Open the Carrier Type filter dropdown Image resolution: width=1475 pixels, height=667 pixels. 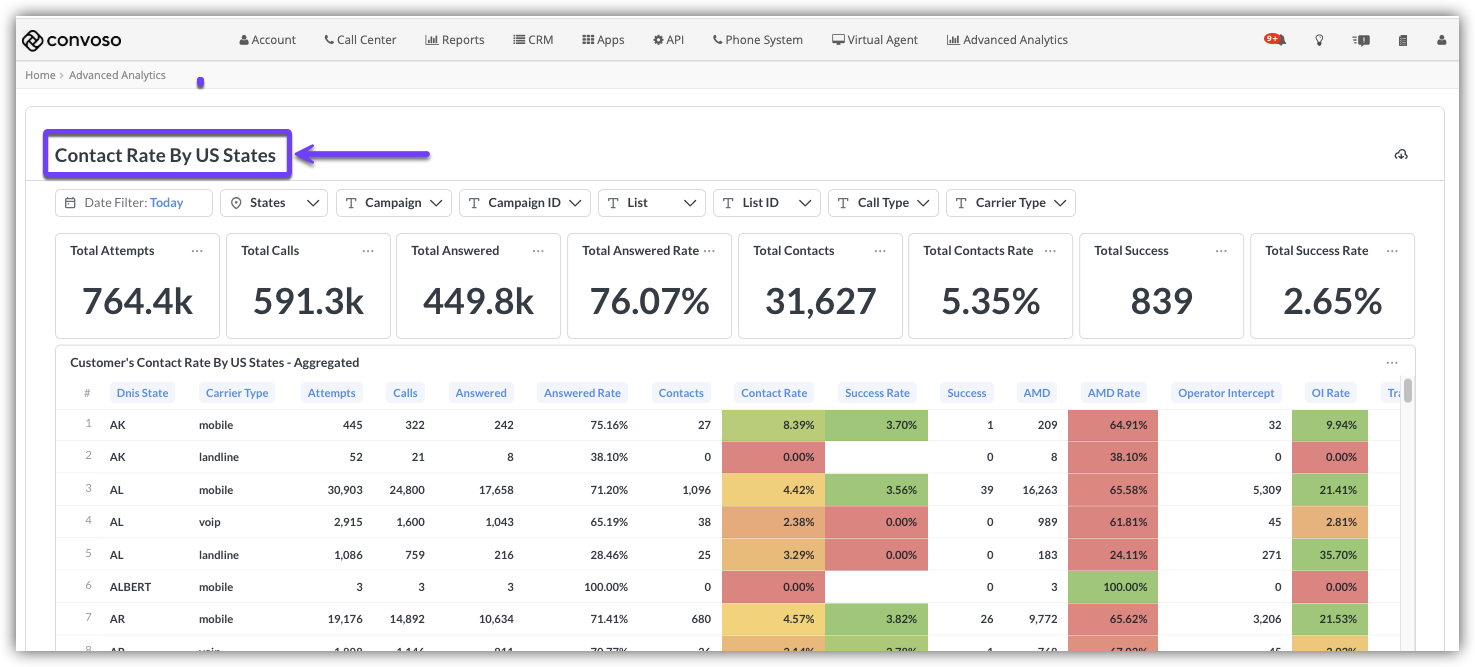pos(1010,203)
